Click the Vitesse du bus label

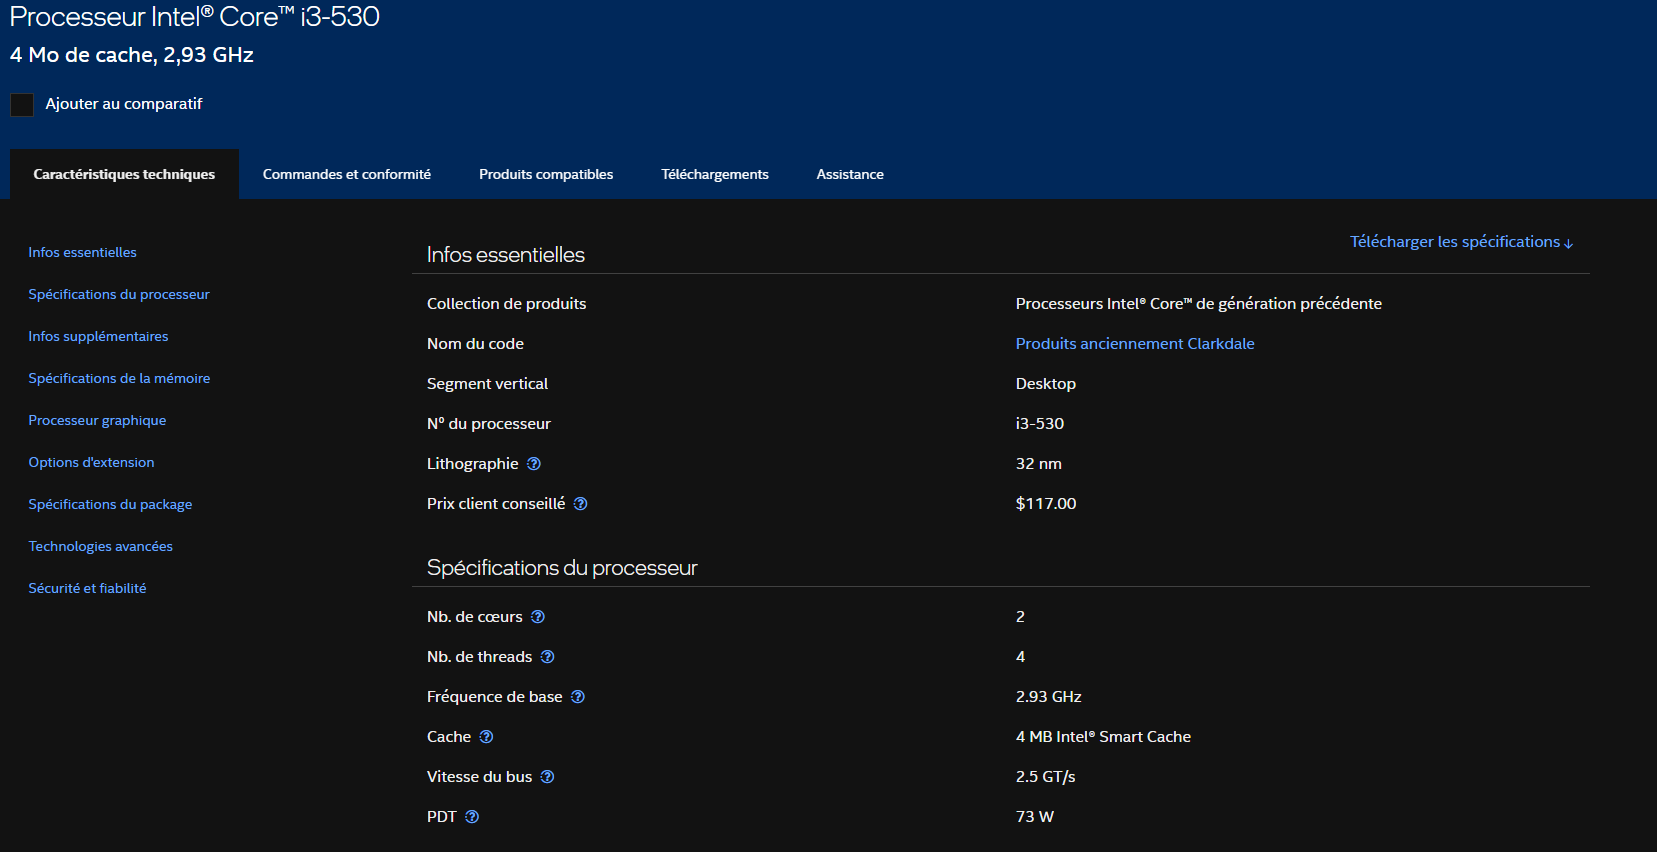click(x=479, y=777)
